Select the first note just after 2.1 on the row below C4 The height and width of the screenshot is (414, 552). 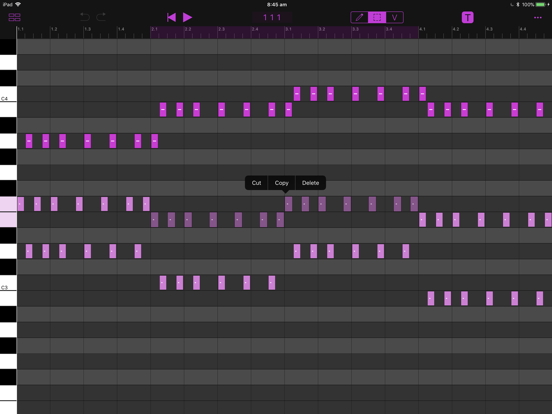pos(163,110)
